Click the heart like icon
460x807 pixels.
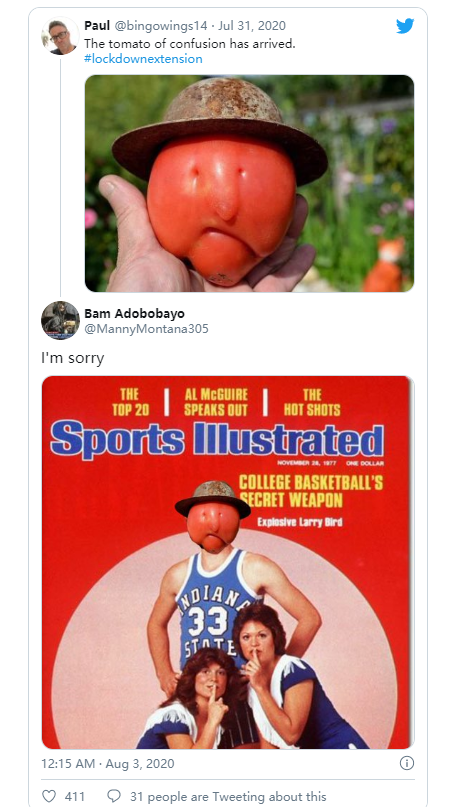(49, 796)
